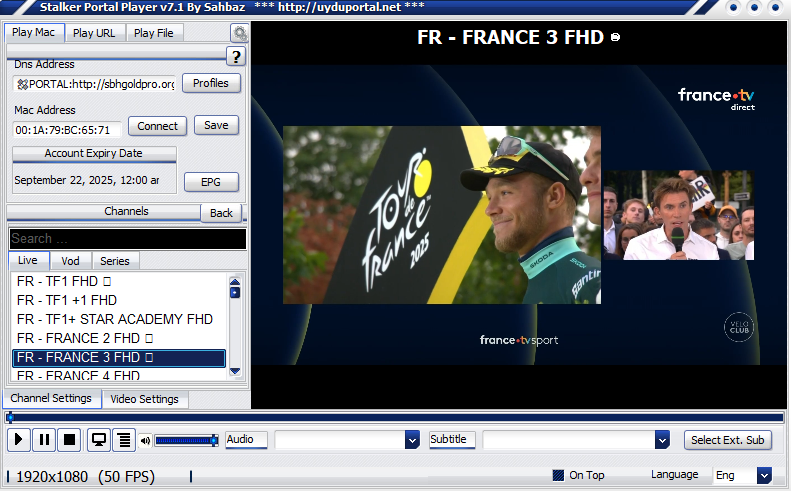Click the Mac Address input field

coord(67,130)
